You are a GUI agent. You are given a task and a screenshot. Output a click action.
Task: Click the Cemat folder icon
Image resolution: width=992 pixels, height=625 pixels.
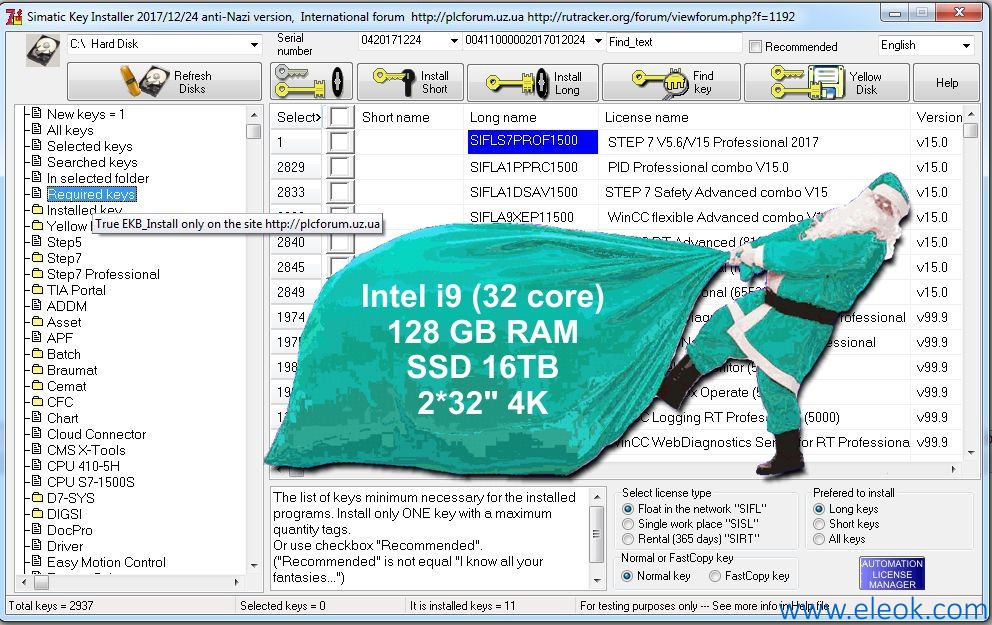[x=37, y=385]
